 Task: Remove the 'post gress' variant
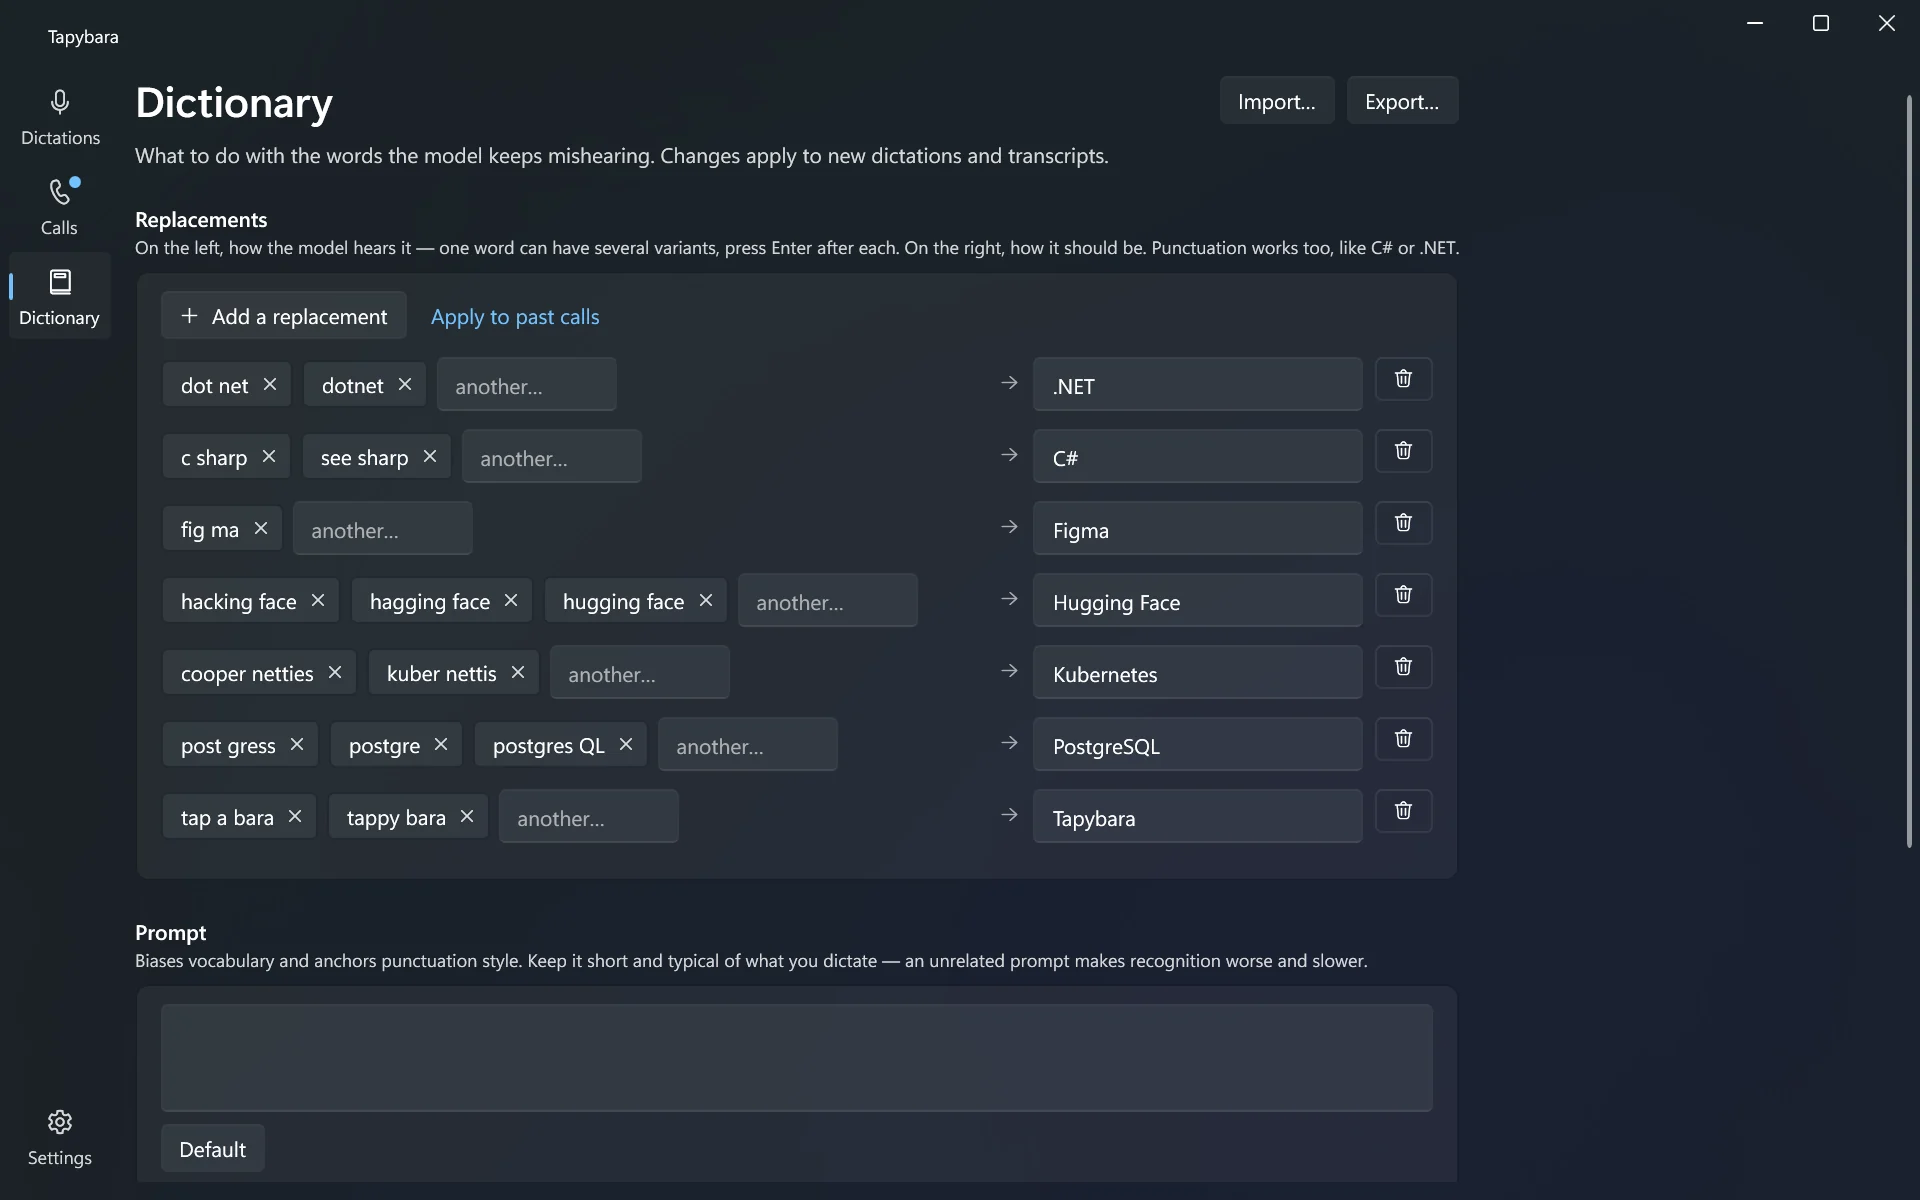click(297, 744)
